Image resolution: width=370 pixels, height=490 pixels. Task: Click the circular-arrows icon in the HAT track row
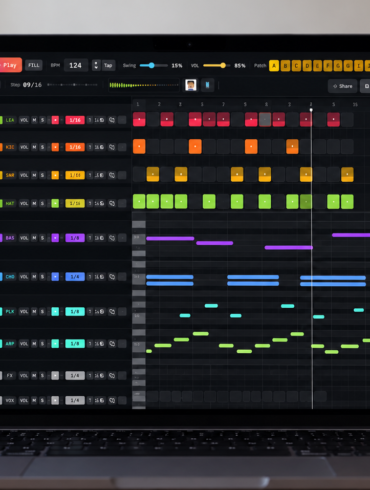[112, 203]
